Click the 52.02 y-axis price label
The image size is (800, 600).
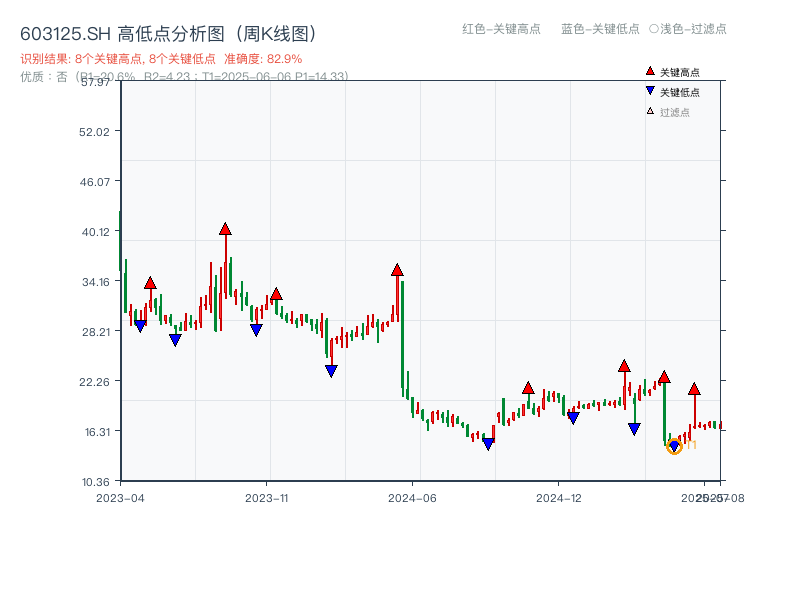click(x=96, y=132)
